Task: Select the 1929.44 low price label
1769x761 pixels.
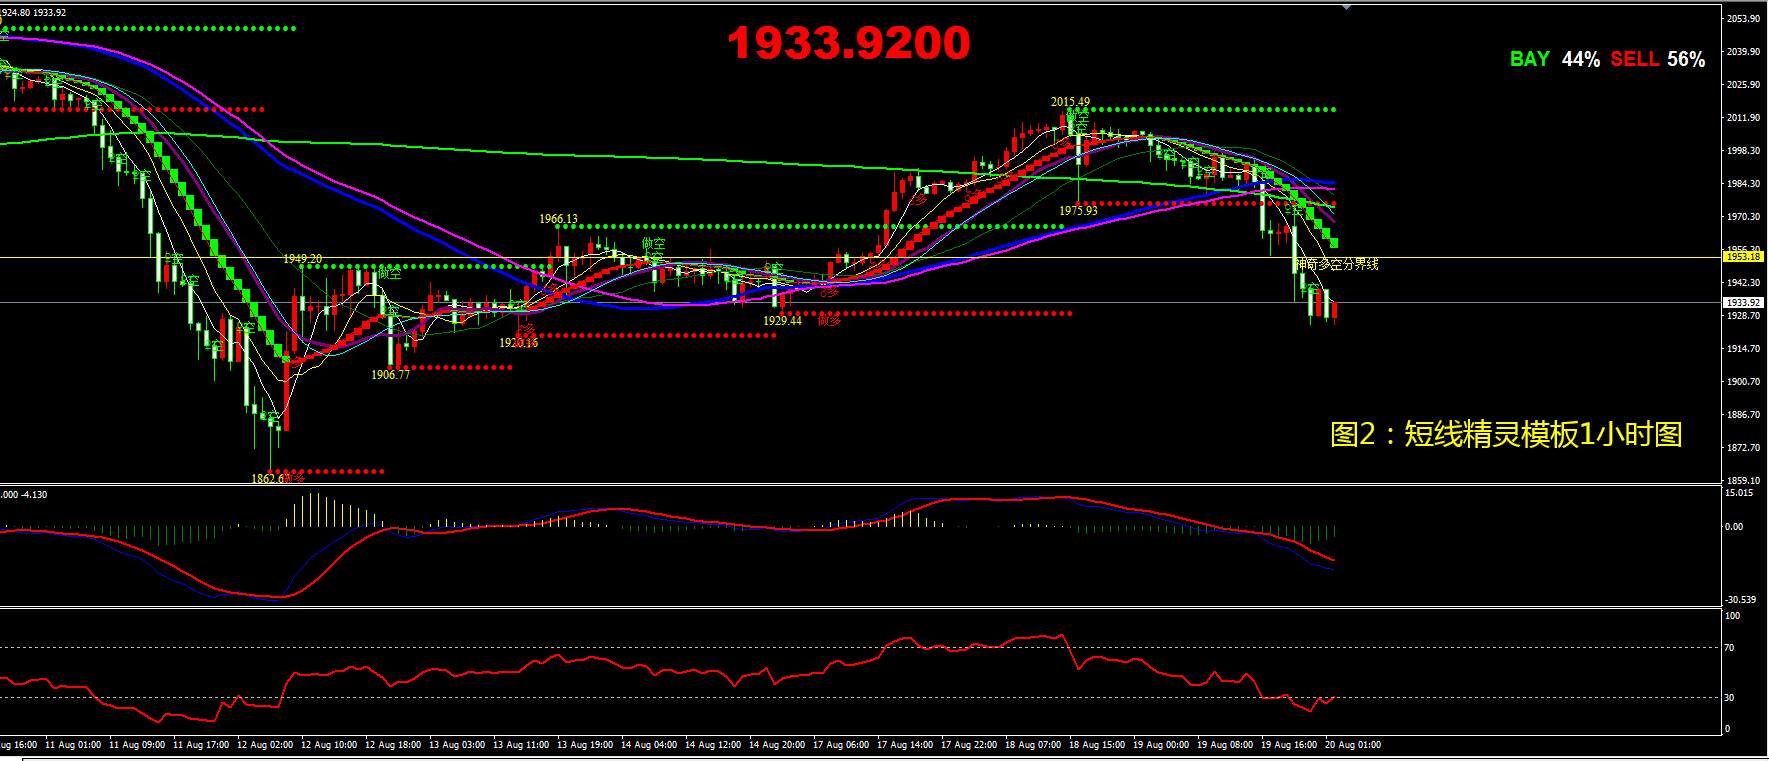Action: click(x=782, y=320)
